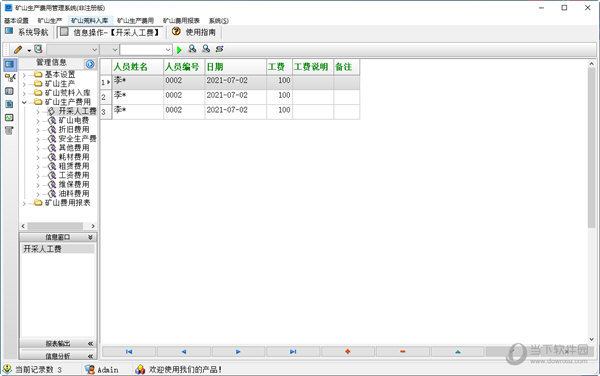The width and height of the screenshot is (600, 376).
Task: Click the magnifier preview icon next to the pencil
Action: [x=38, y=49]
